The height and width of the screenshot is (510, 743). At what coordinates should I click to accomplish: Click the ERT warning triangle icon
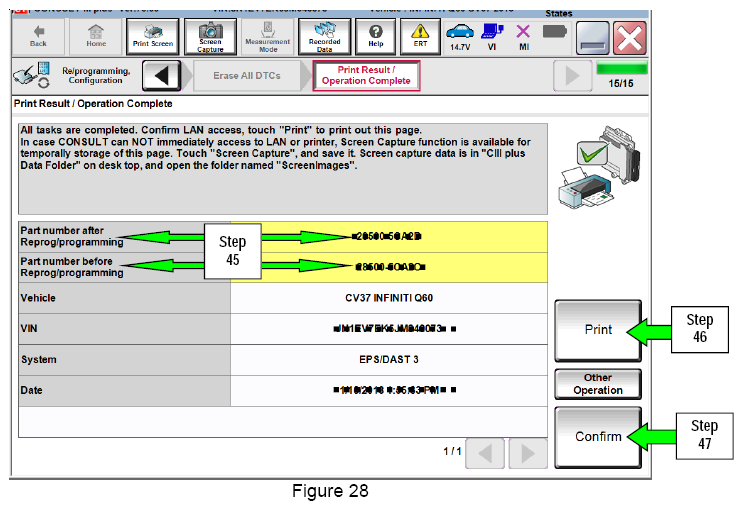(420, 36)
